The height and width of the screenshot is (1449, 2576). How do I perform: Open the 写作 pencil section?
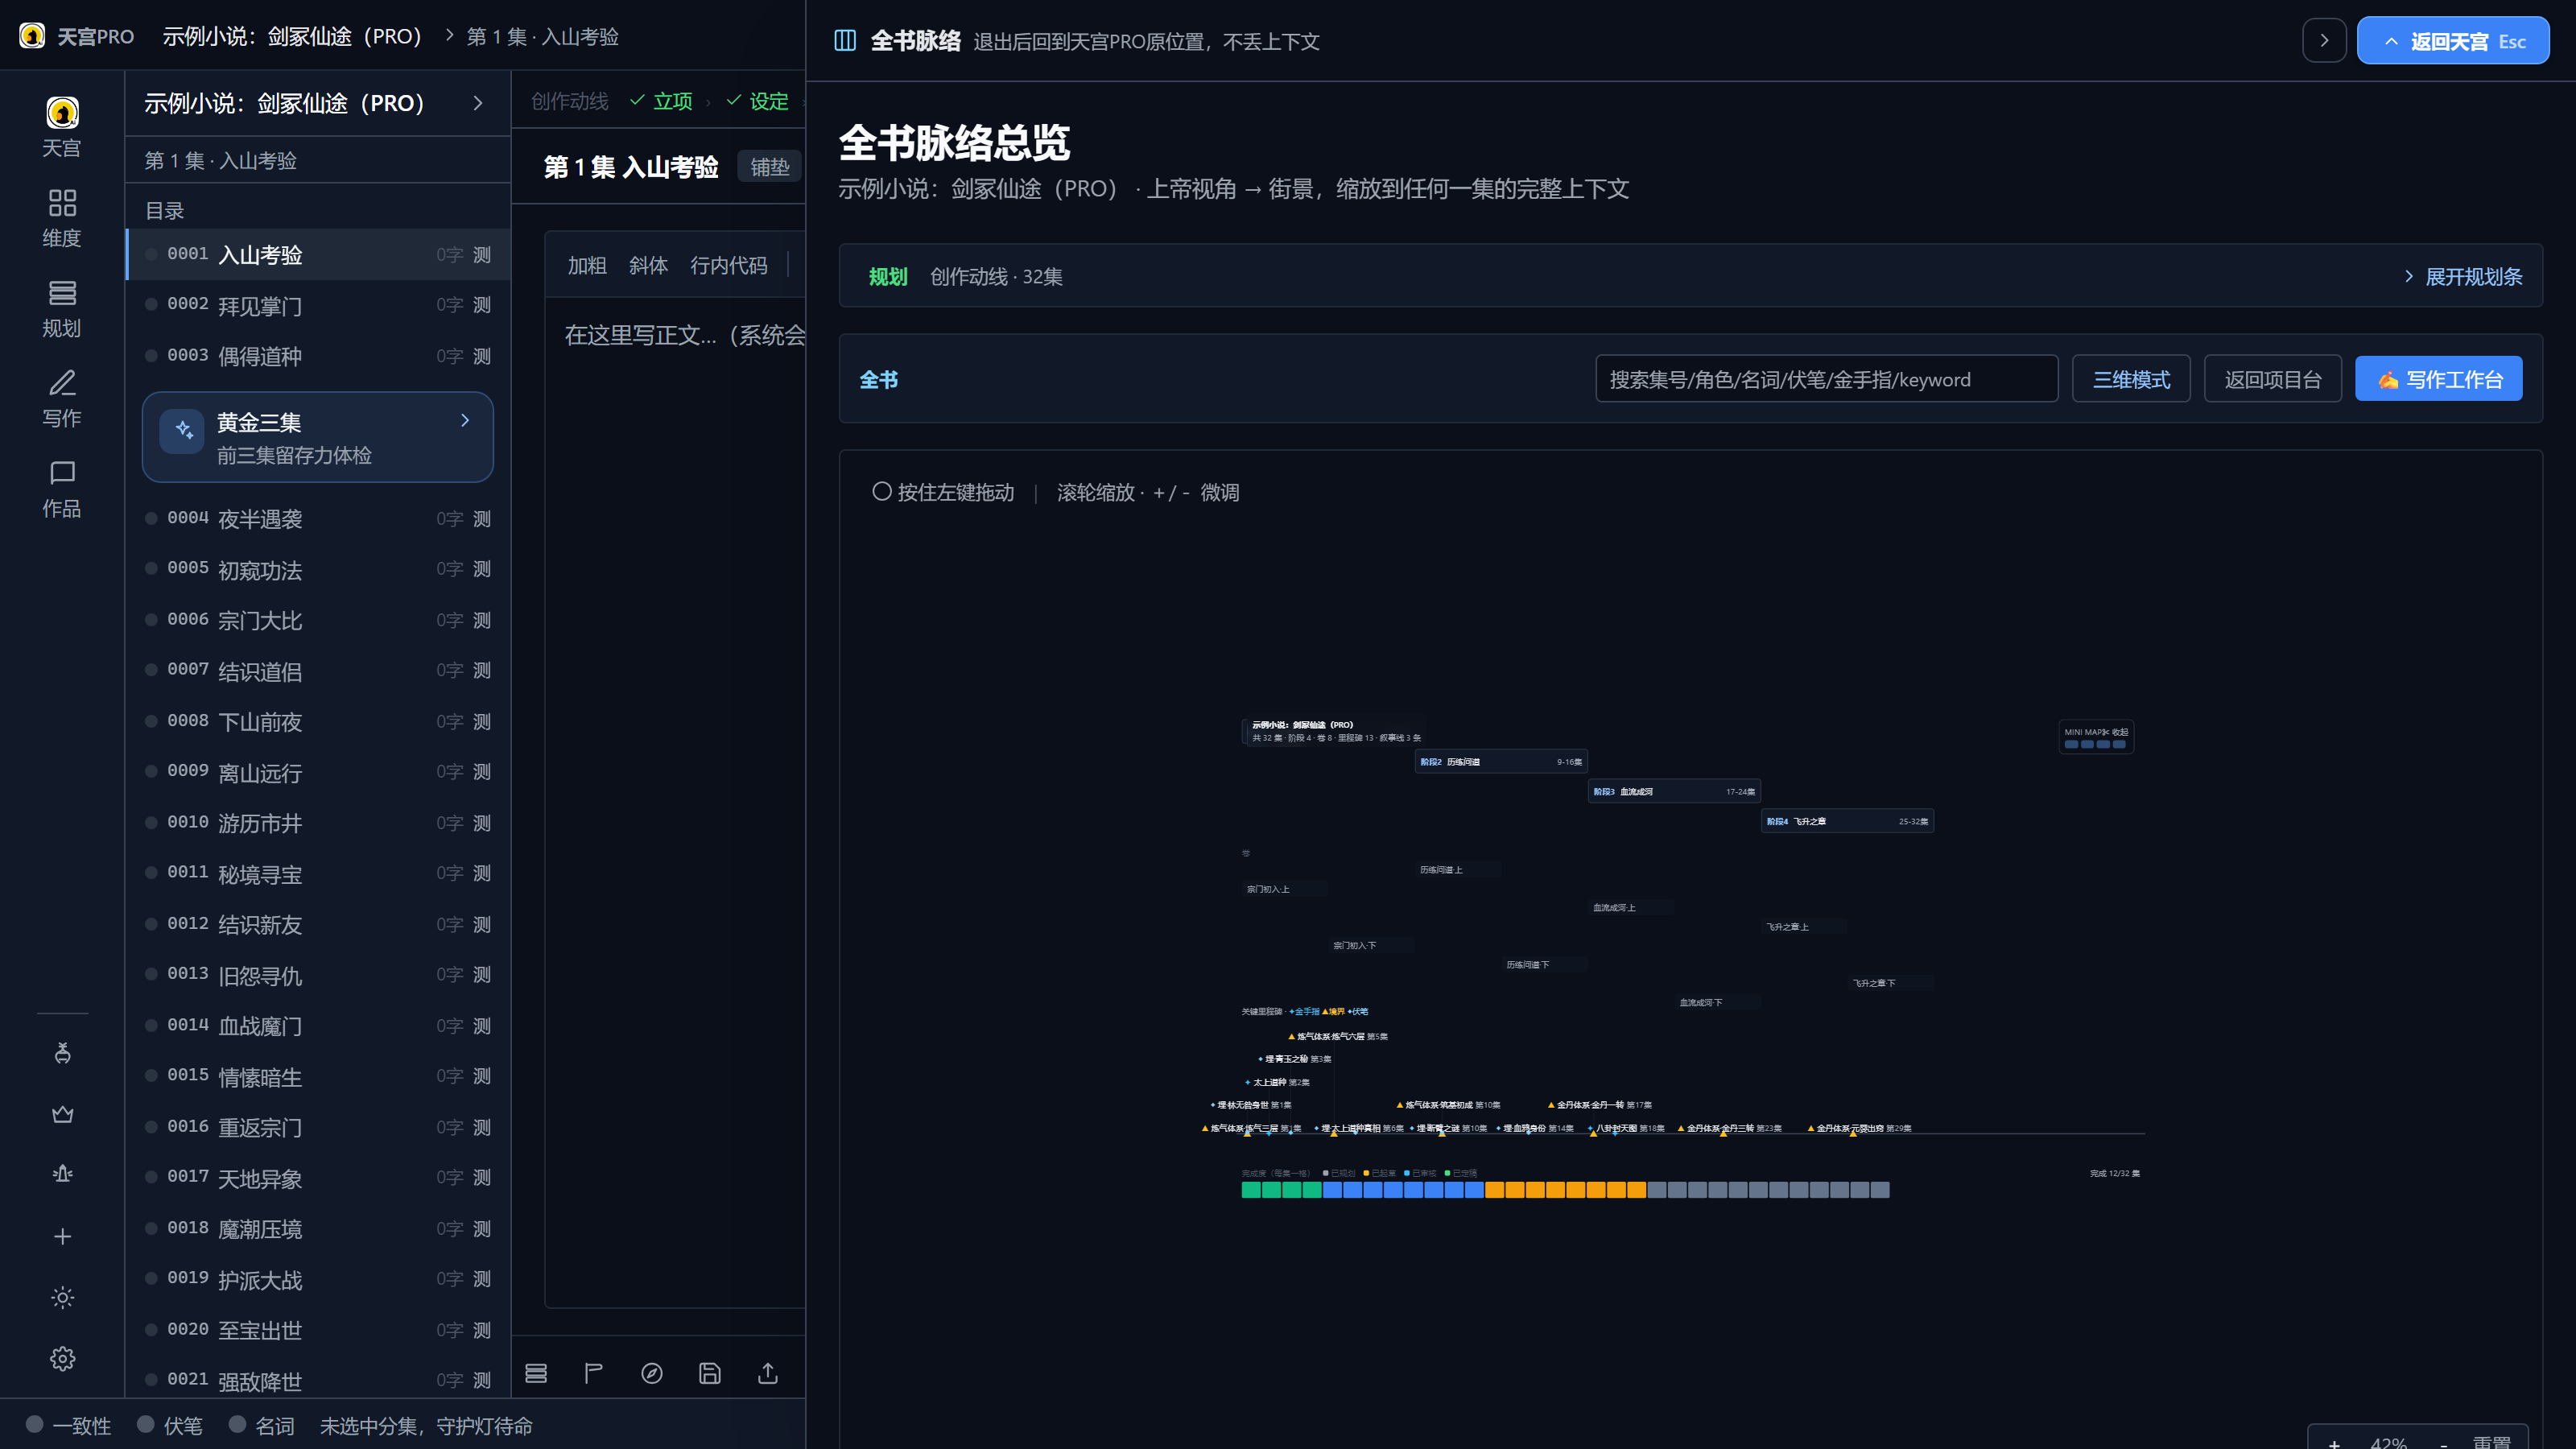point(62,398)
